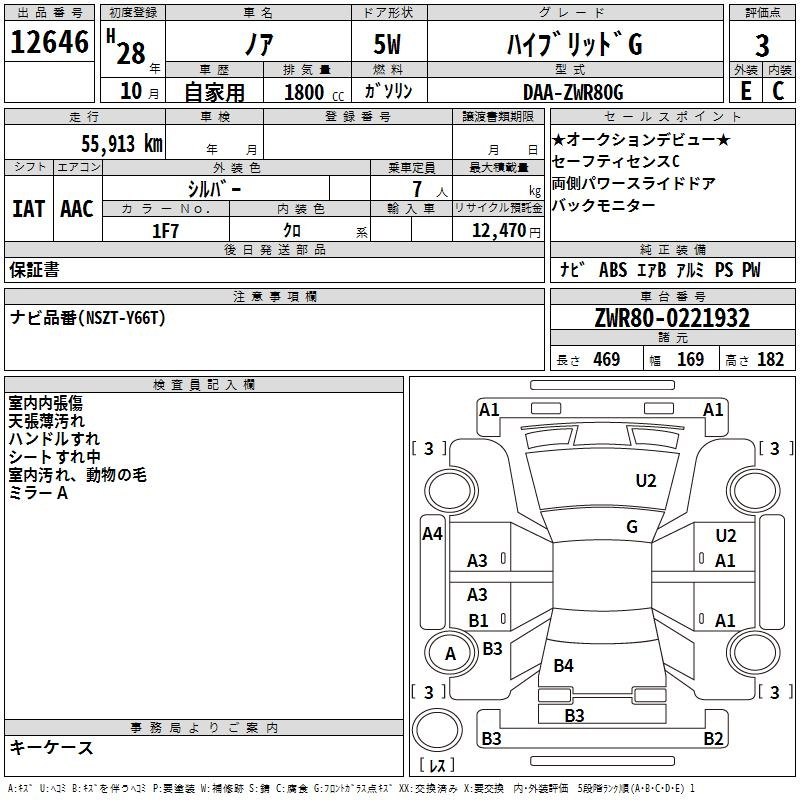
Task: Click the B2 bumper mark on diagram
Action: click(x=713, y=738)
